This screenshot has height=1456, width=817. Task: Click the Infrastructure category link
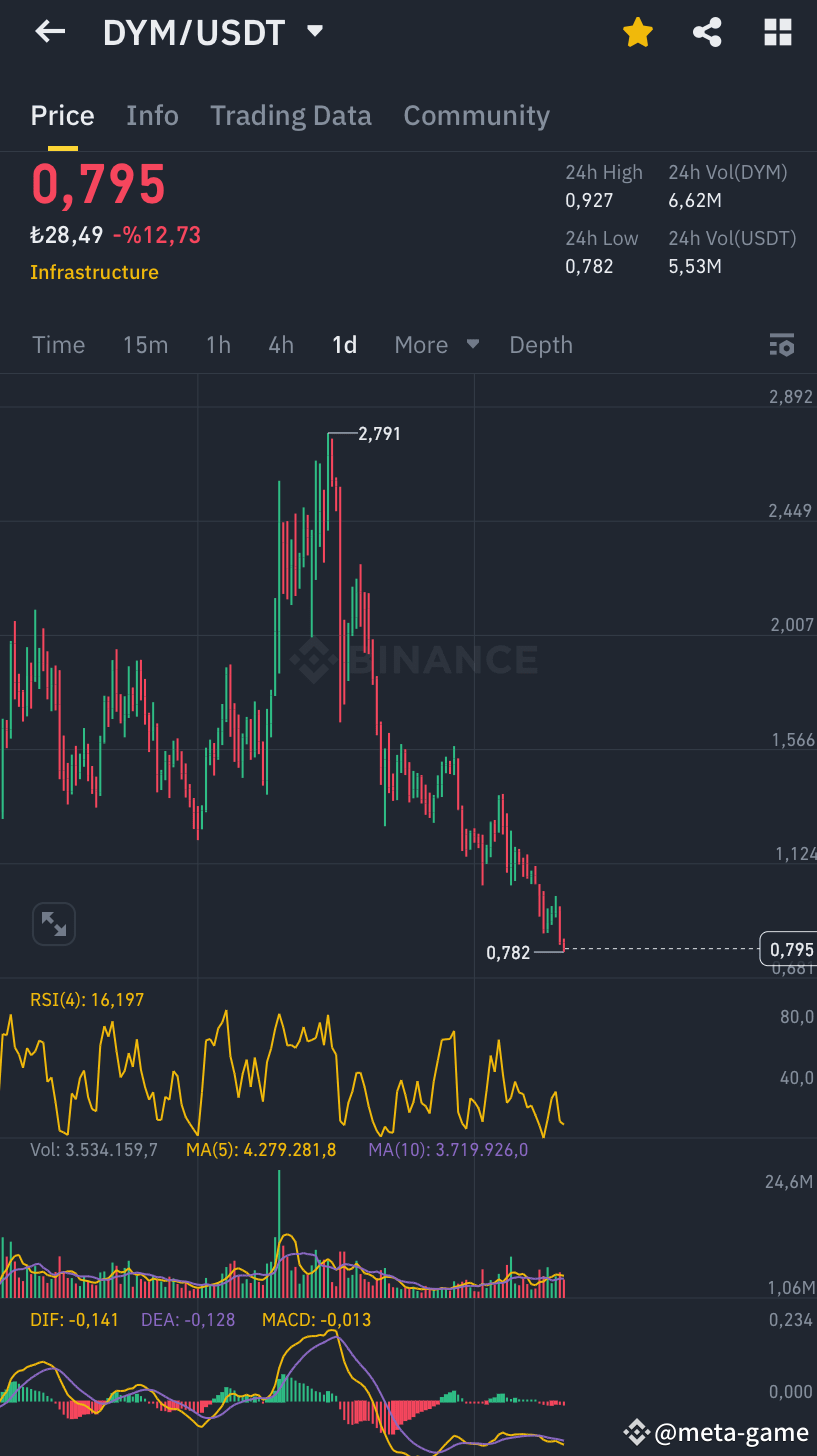point(94,272)
